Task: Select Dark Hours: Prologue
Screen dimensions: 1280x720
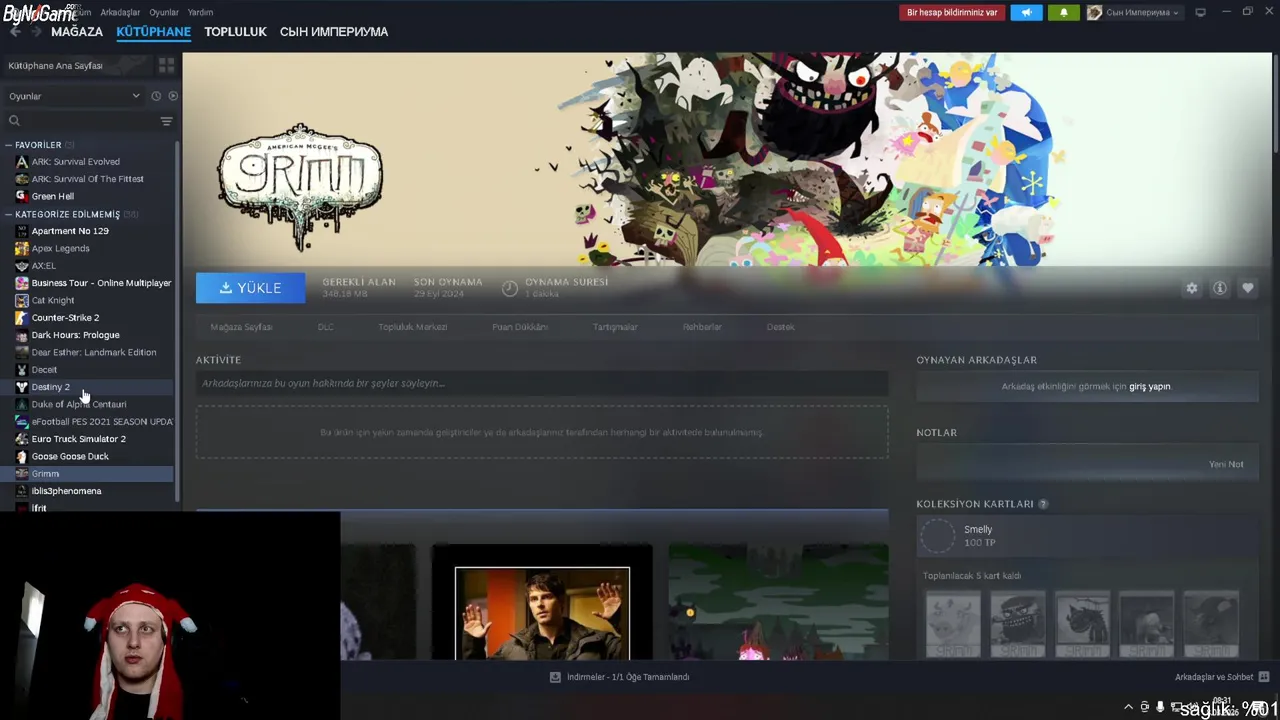Action: [x=75, y=335]
